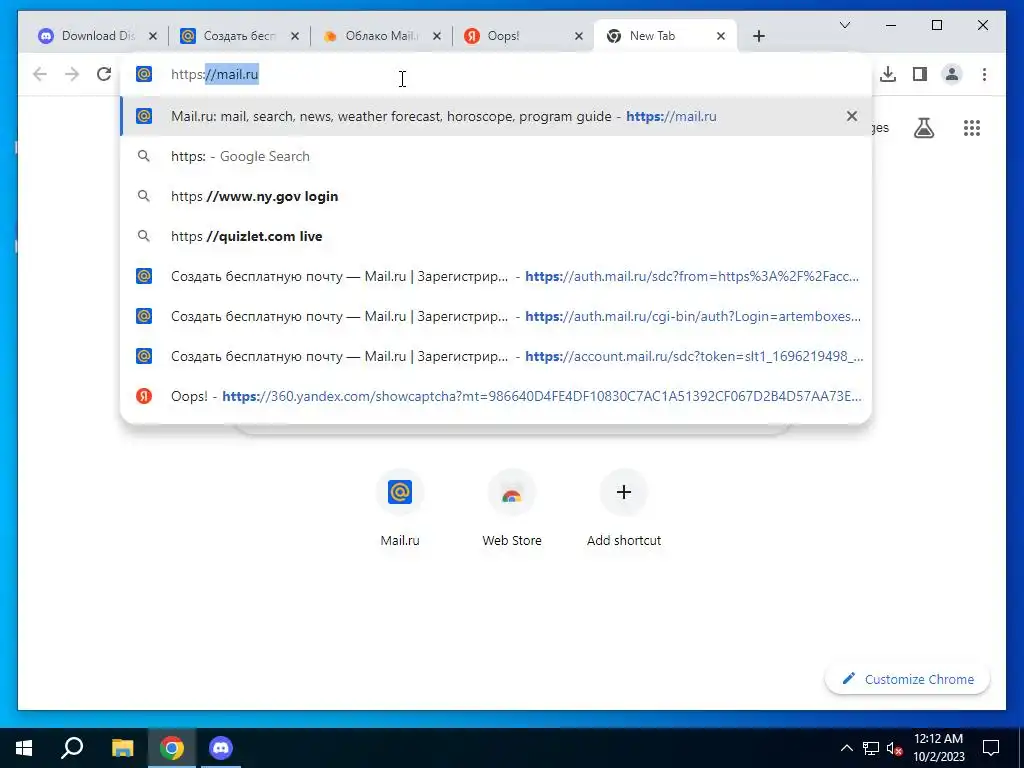Close the Создать бесп tab
The width and height of the screenshot is (1024, 768).
[x=295, y=36]
